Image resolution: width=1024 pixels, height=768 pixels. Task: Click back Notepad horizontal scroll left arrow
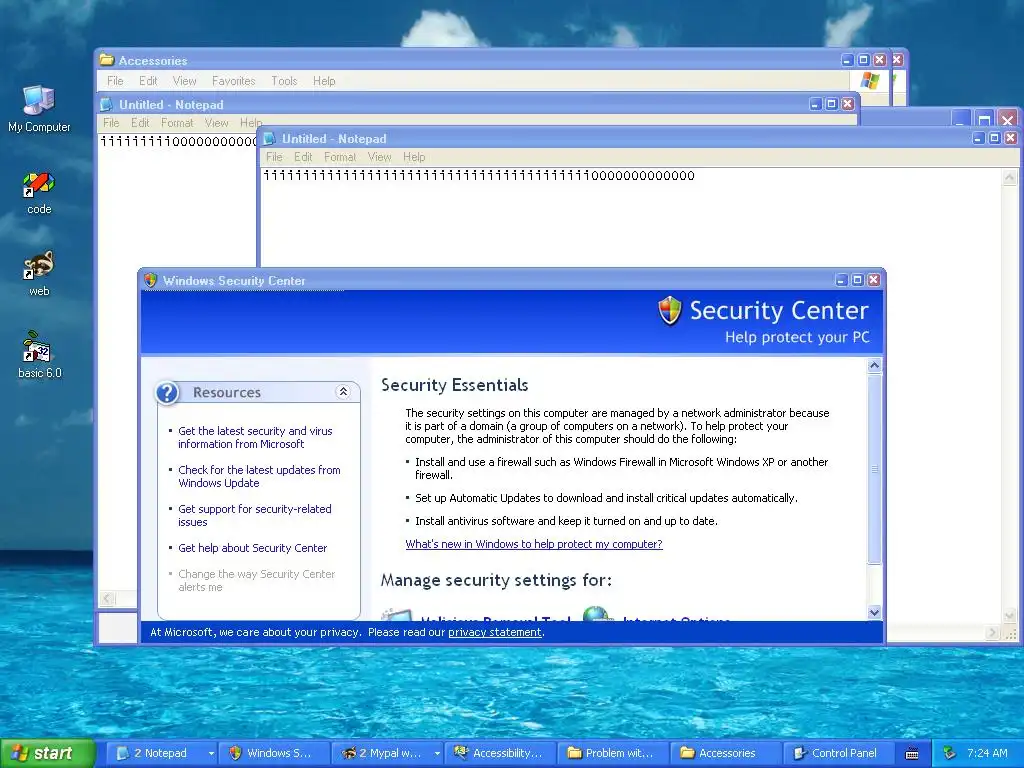[107, 598]
